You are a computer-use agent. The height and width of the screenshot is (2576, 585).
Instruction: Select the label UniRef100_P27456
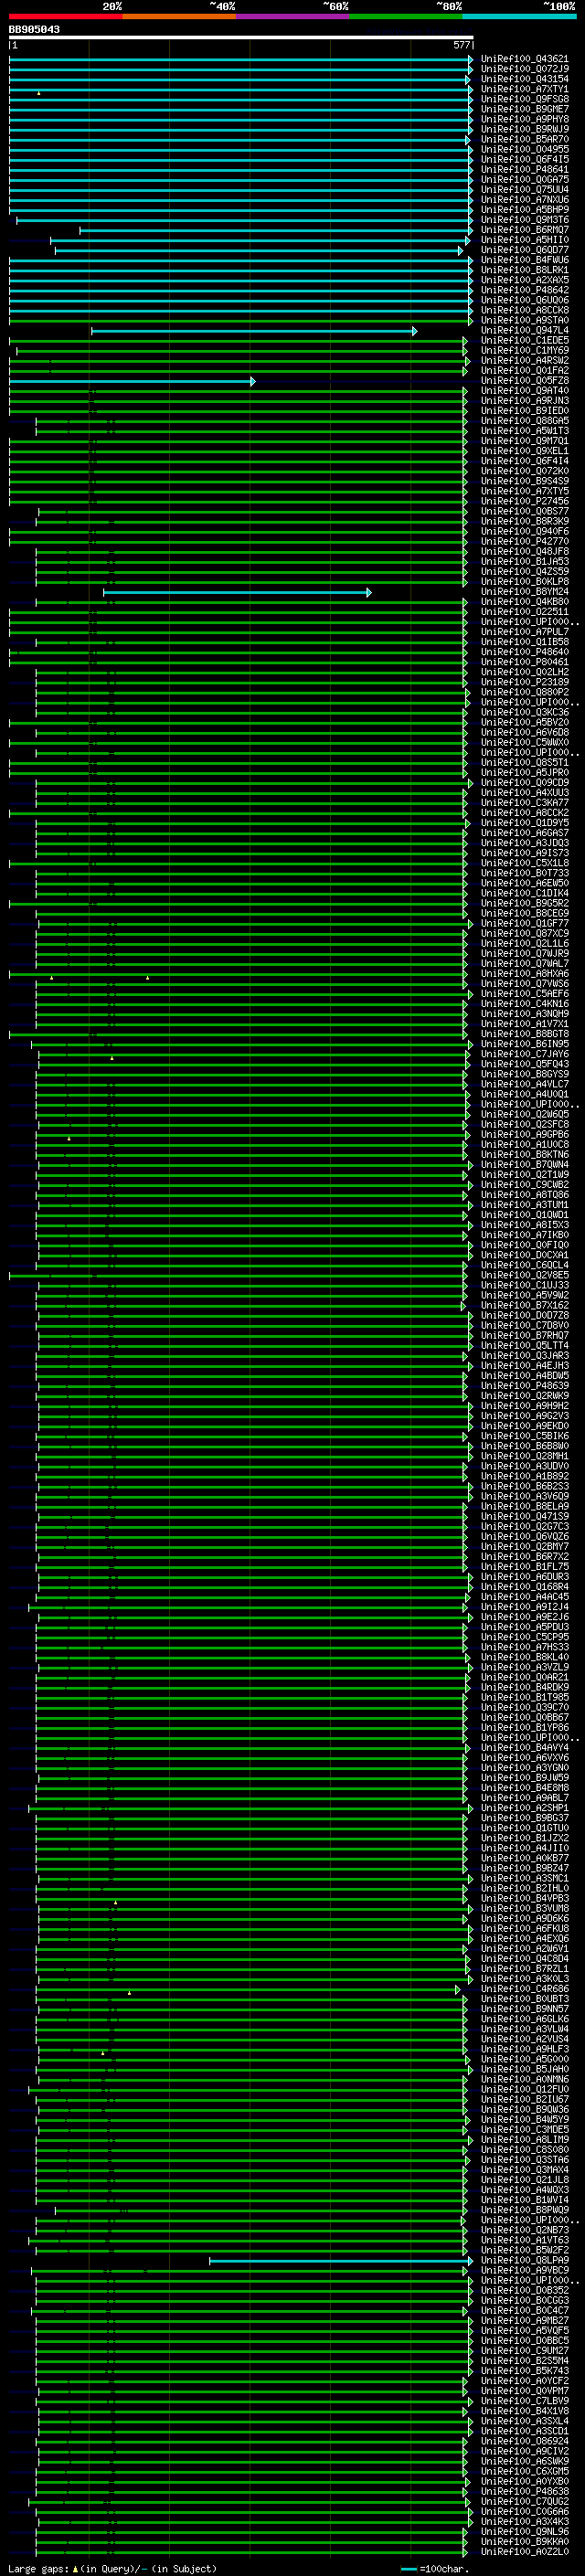pyautogui.click(x=524, y=502)
